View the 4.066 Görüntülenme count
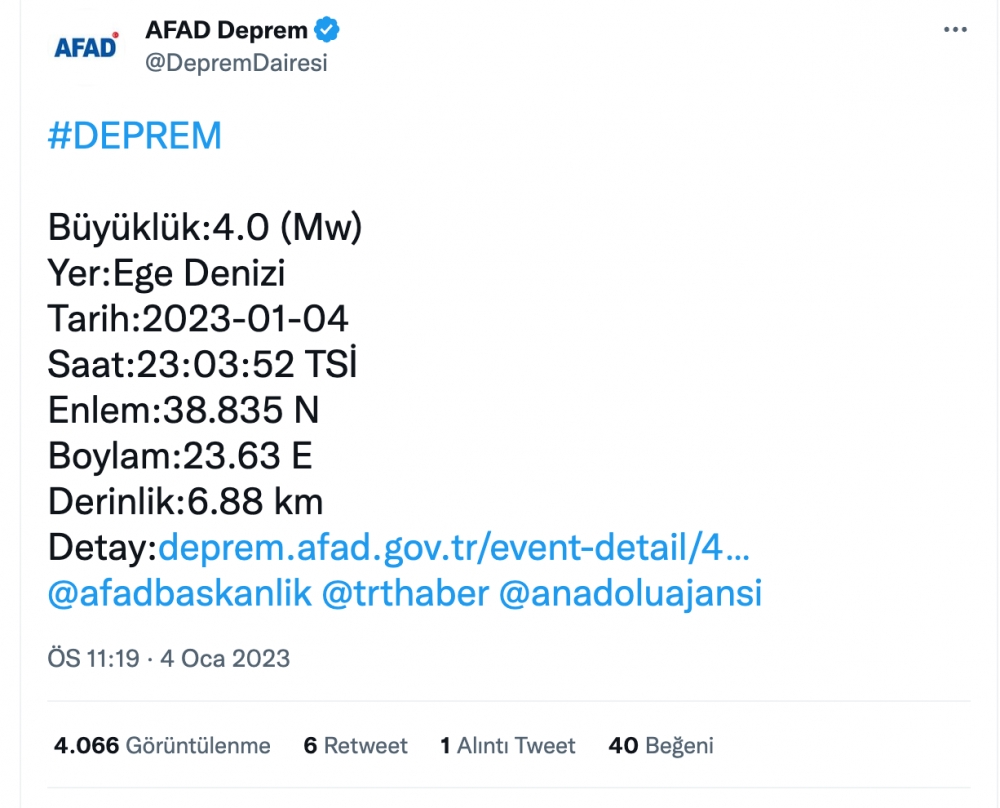The height and width of the screenshot is (808, 1000). tap(162, 746)
